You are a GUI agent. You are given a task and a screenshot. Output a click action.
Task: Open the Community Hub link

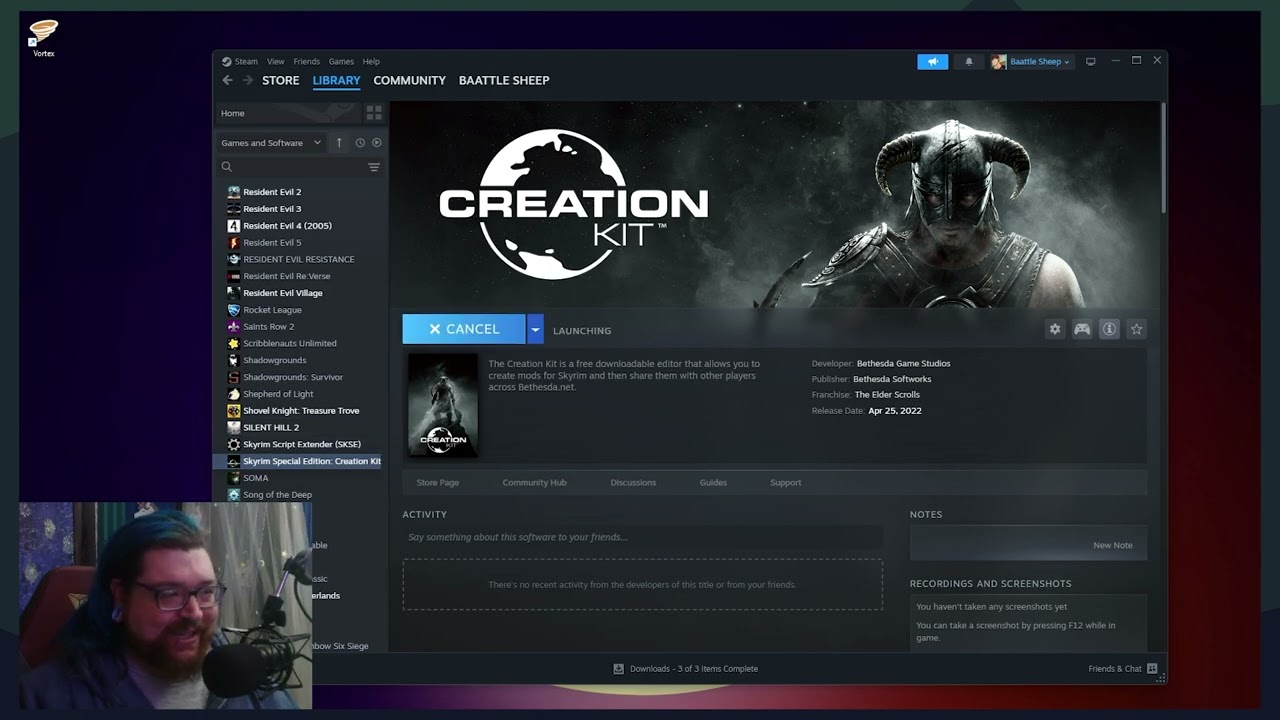534,482
